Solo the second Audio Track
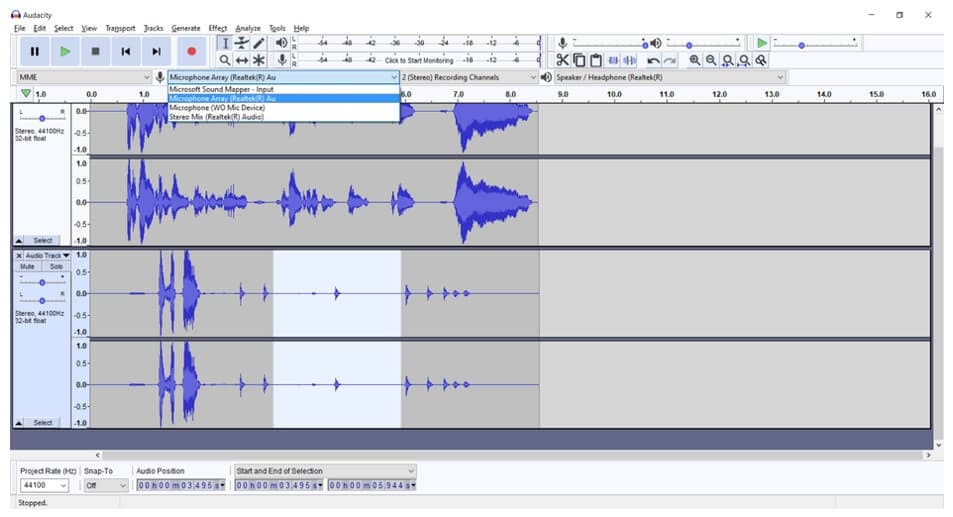Image resolution: width=953 pixels, height=517 pixels. pyautogui.click(x=56, y=267)
